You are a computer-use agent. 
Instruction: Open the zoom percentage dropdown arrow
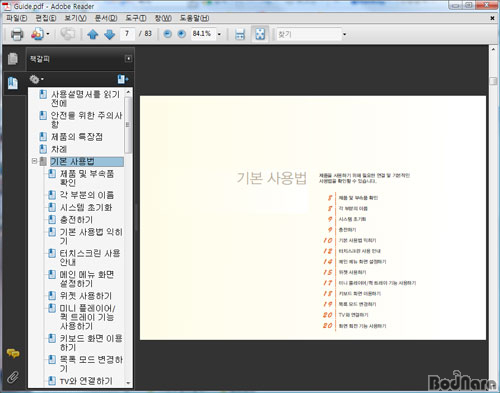219,34
